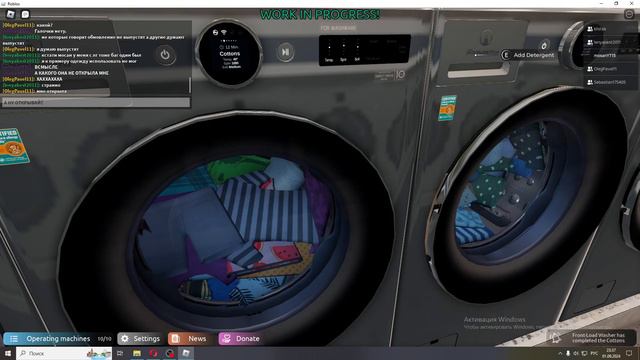Select player OlegPavel11 in player list

pos(605,69)
